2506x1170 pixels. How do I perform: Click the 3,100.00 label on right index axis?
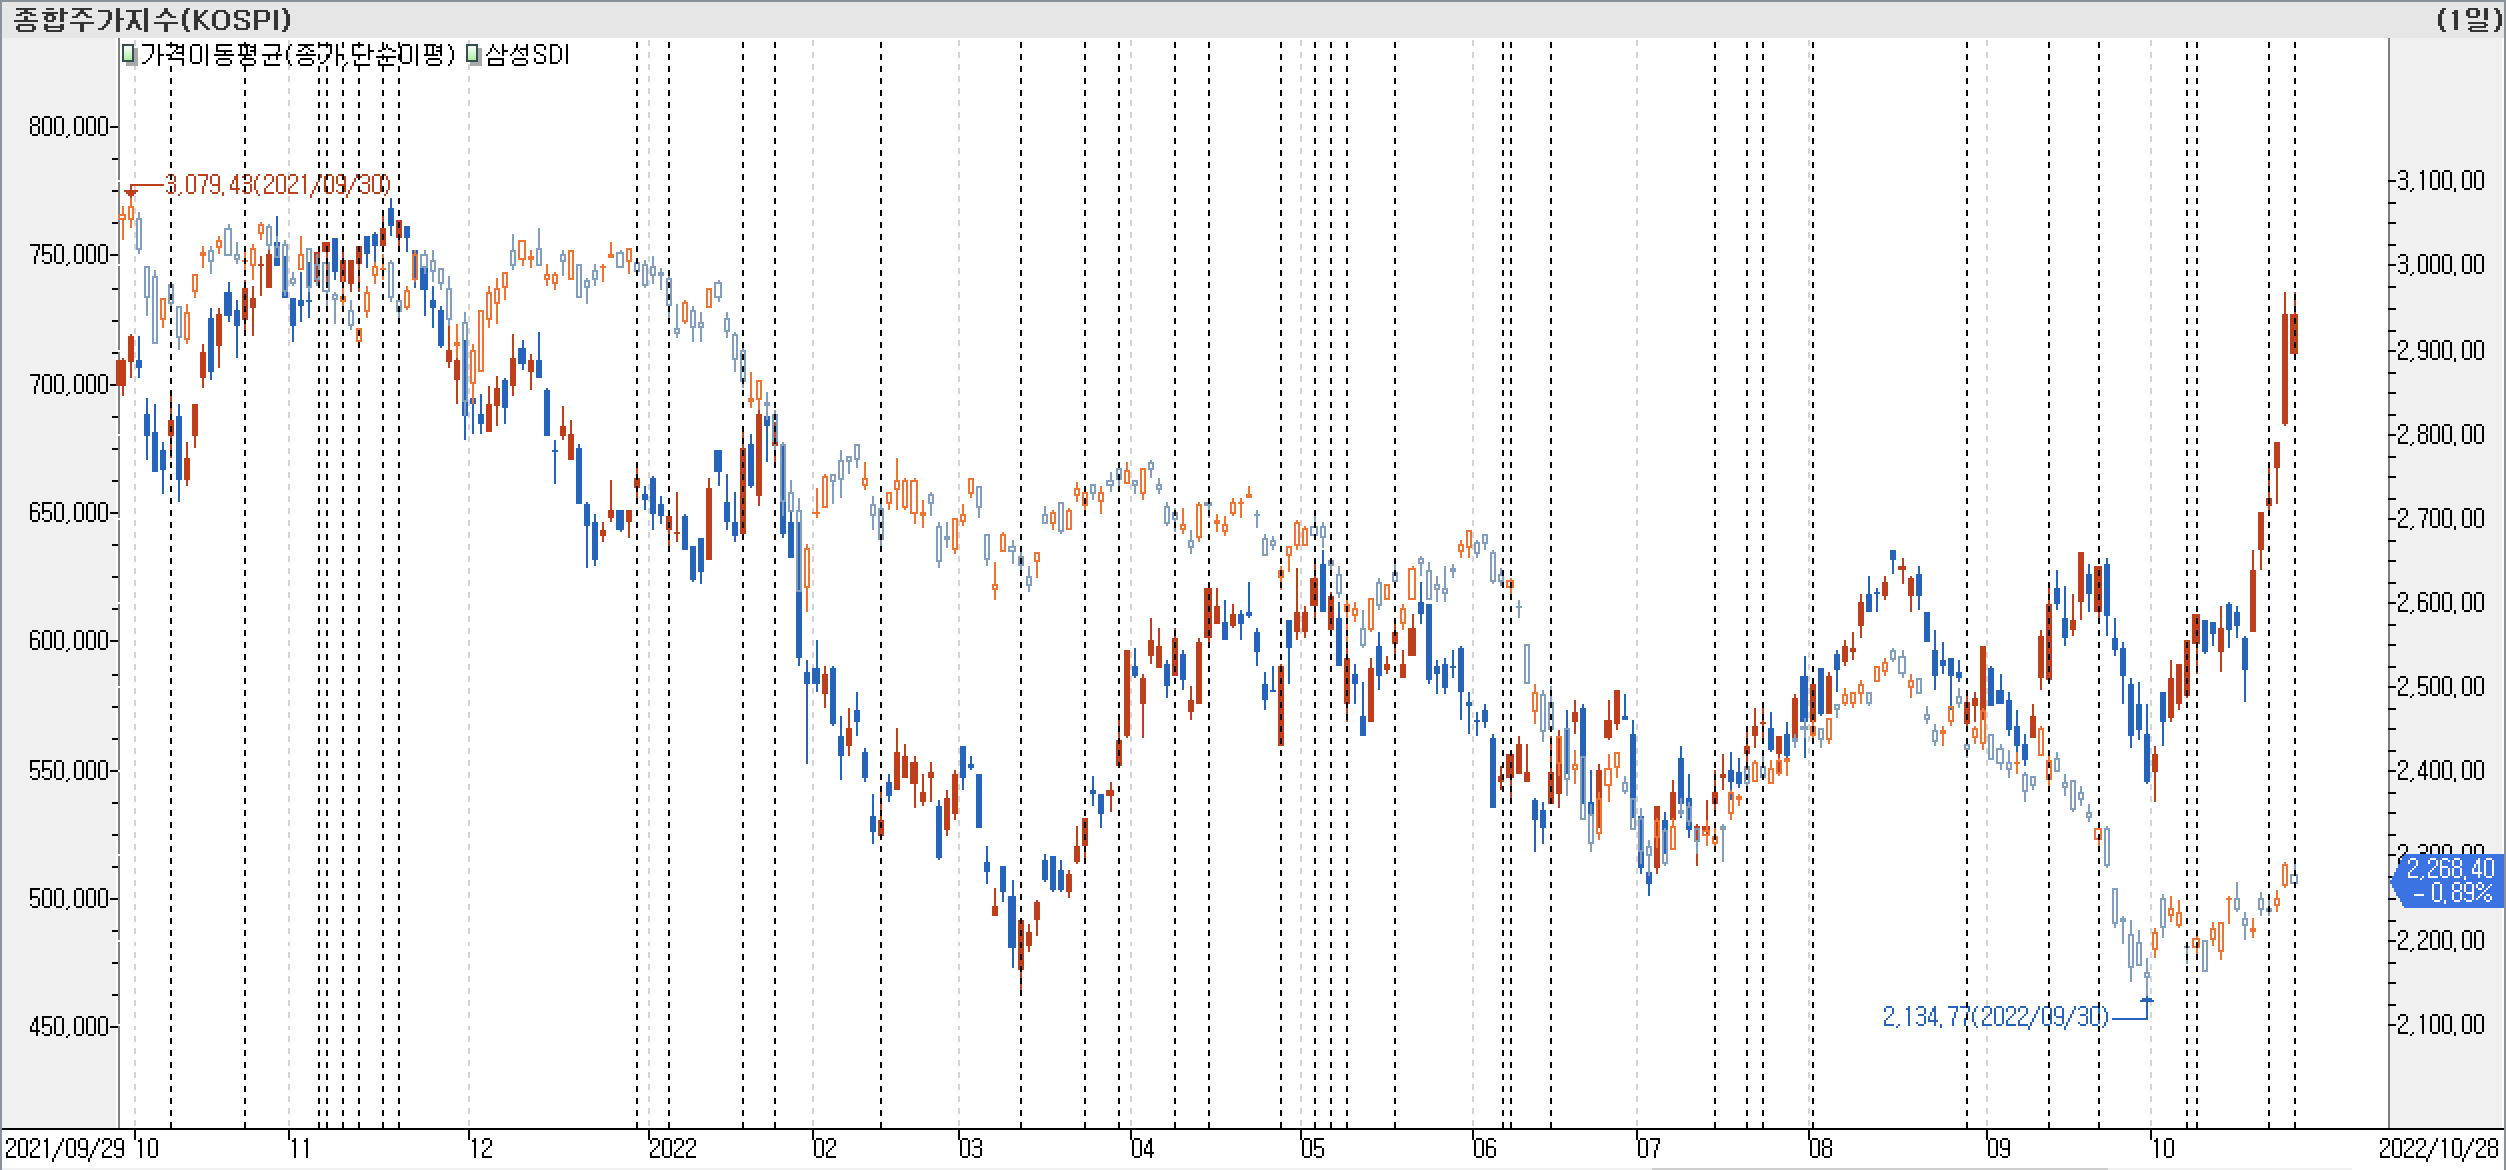[x=2441, y=181]
